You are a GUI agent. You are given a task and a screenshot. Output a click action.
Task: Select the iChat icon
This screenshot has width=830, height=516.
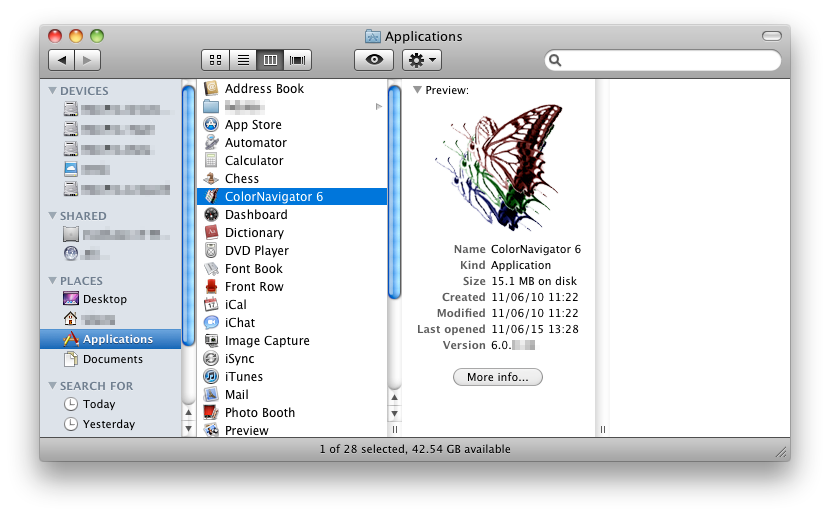pyautogui.click(x=211, y=322)
